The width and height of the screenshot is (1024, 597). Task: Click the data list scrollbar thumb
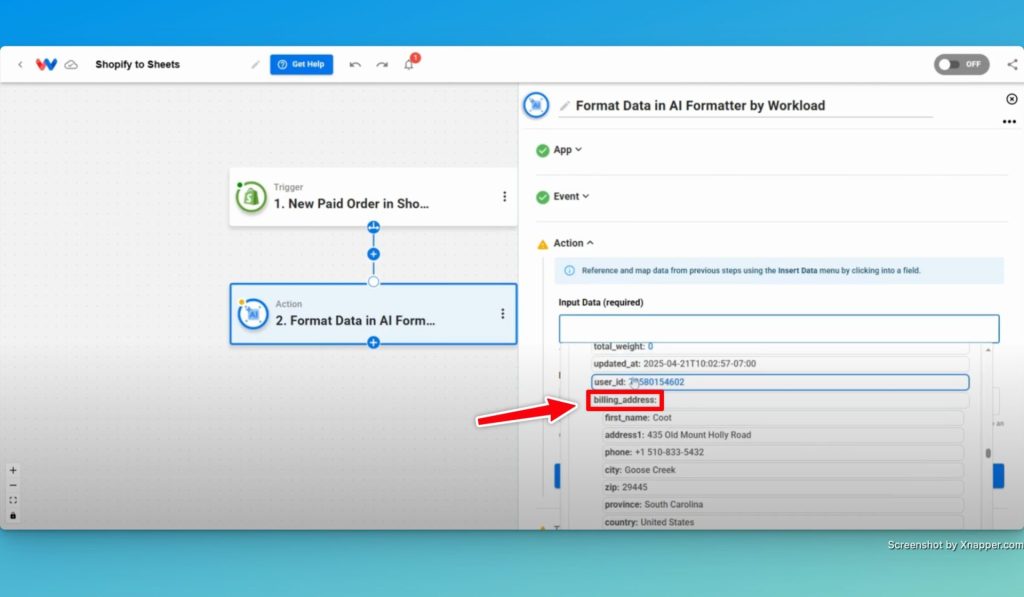click(988, 453)
